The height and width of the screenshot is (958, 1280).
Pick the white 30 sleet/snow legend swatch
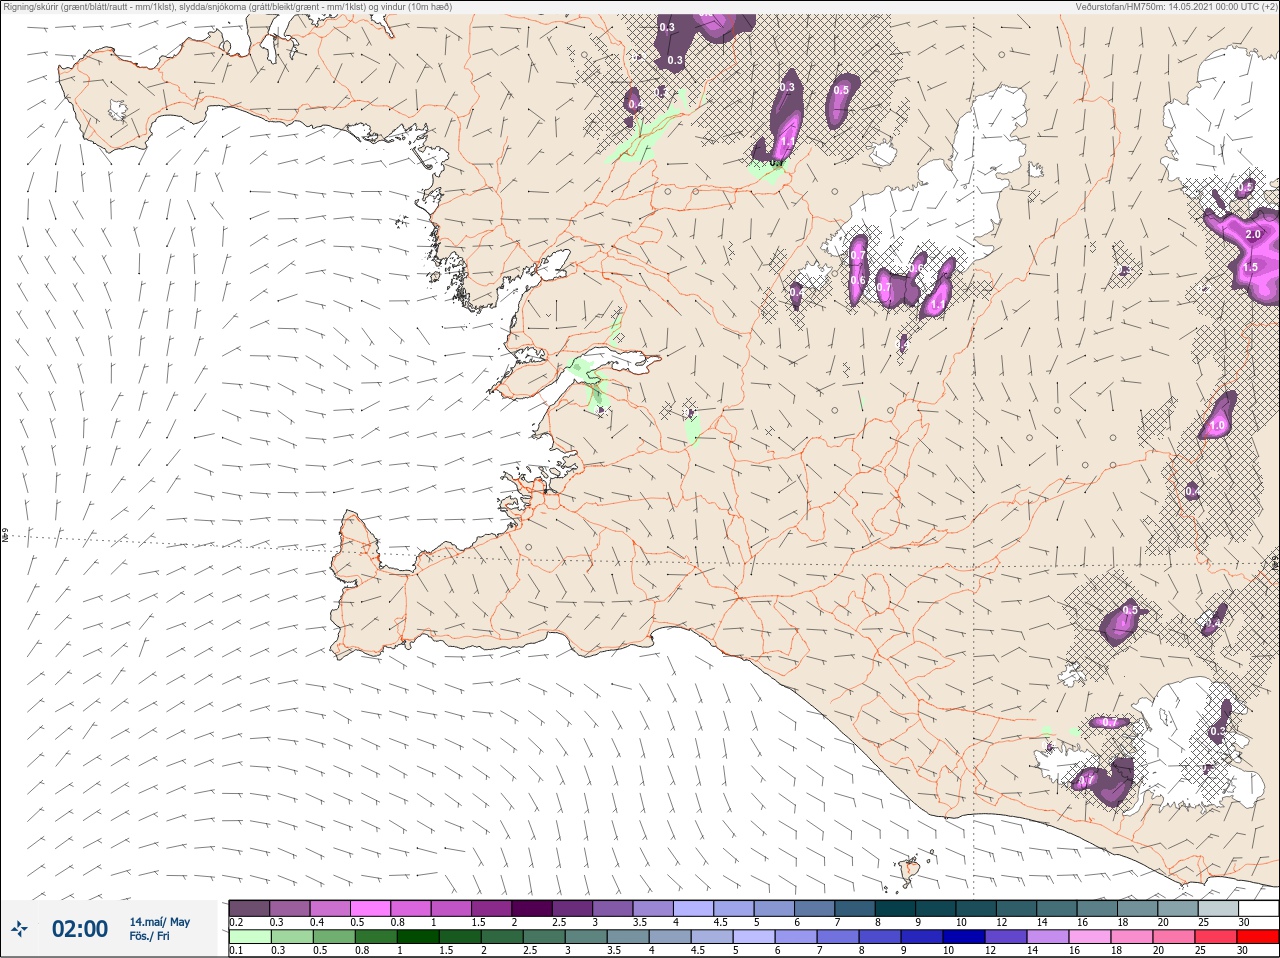[1258, 908]
